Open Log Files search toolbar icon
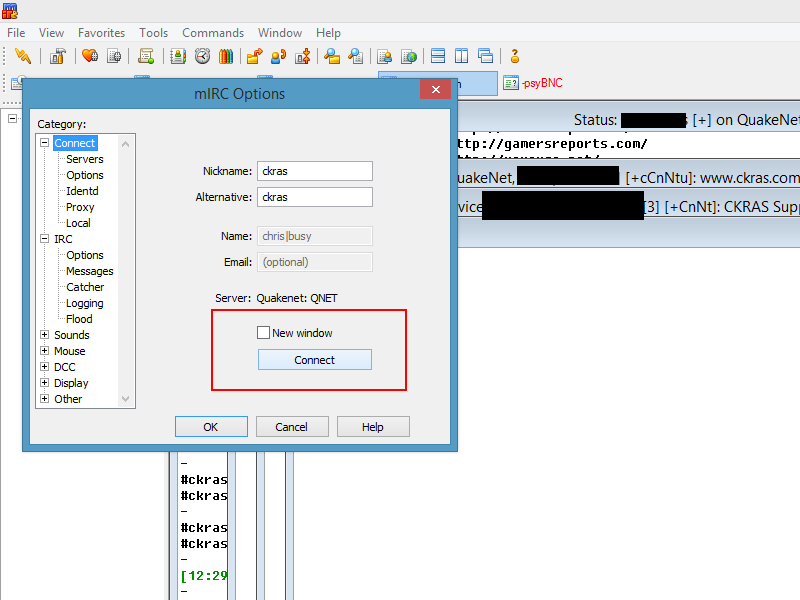Viewport: 800px width, 600px height. click(356, 56)
